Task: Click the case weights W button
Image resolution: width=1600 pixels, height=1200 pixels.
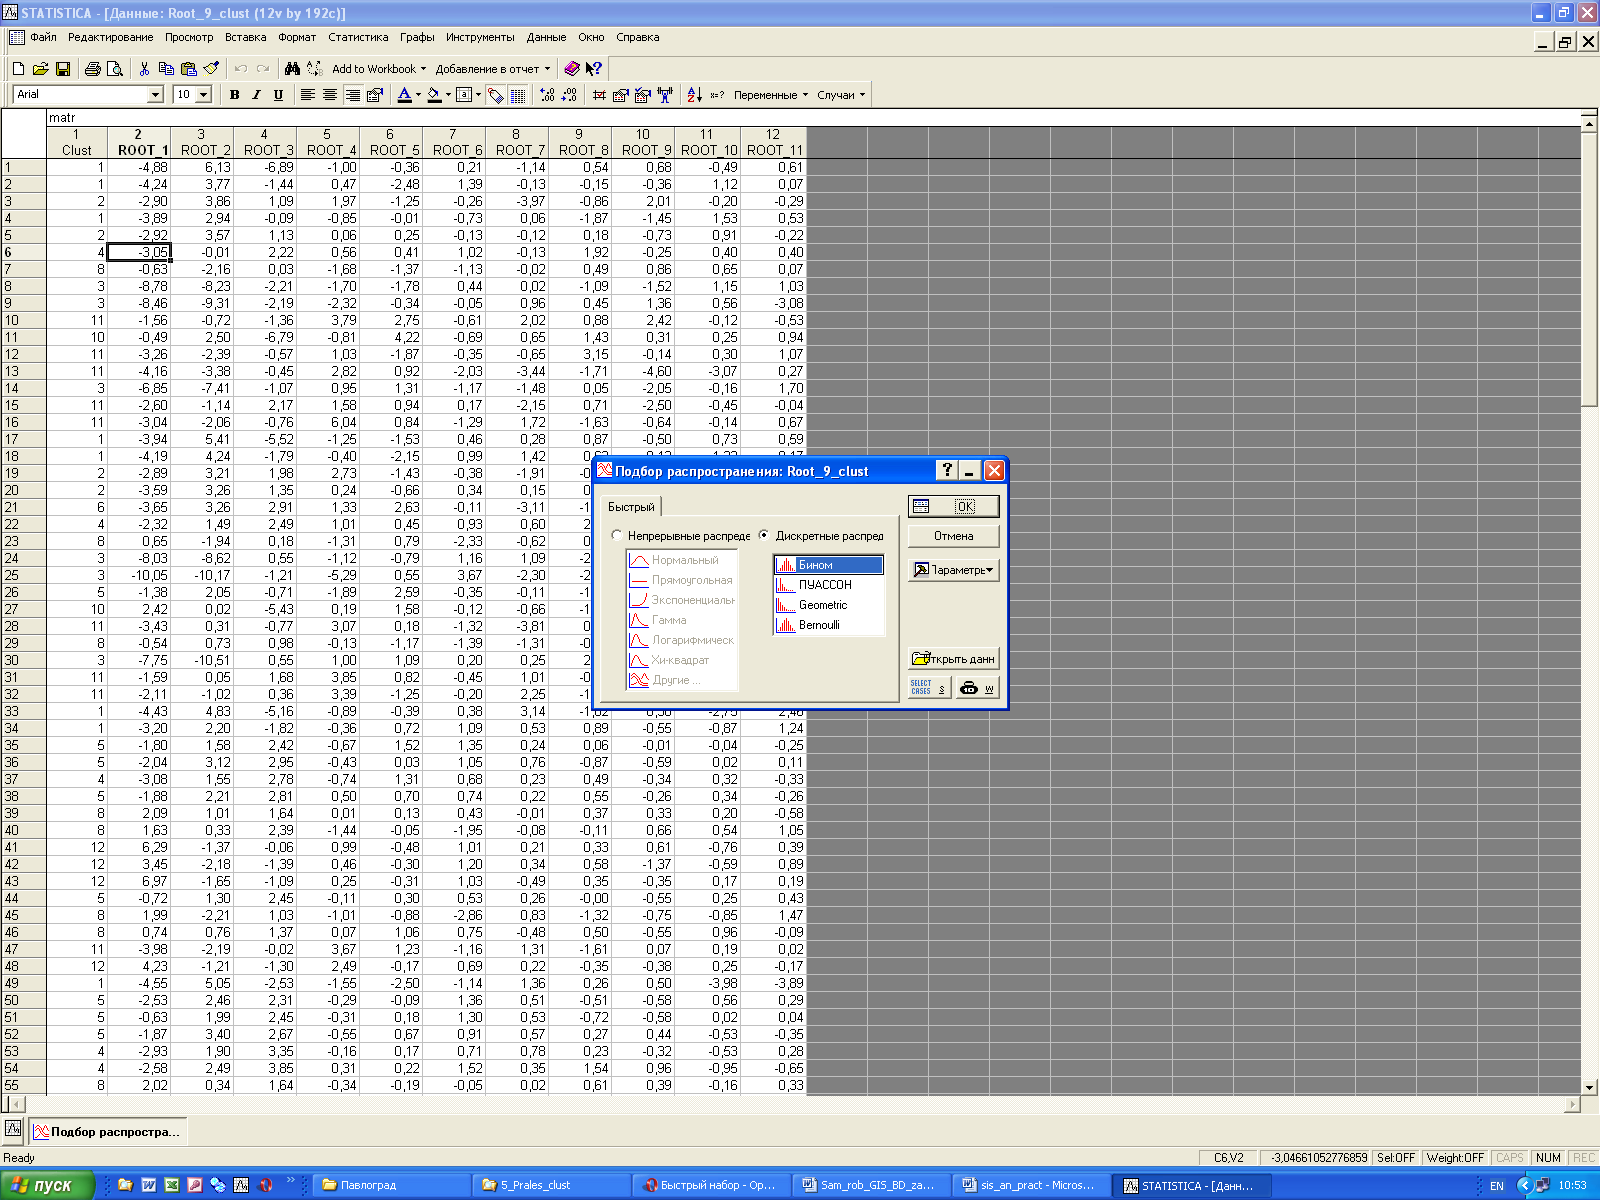Action: [978, 687]
